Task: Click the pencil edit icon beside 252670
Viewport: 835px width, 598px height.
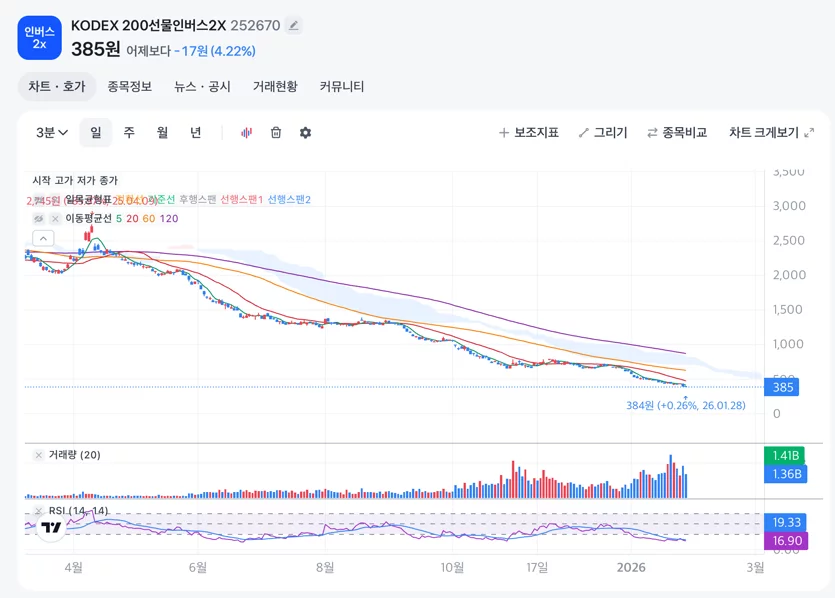Action: (x=293, y=25)
